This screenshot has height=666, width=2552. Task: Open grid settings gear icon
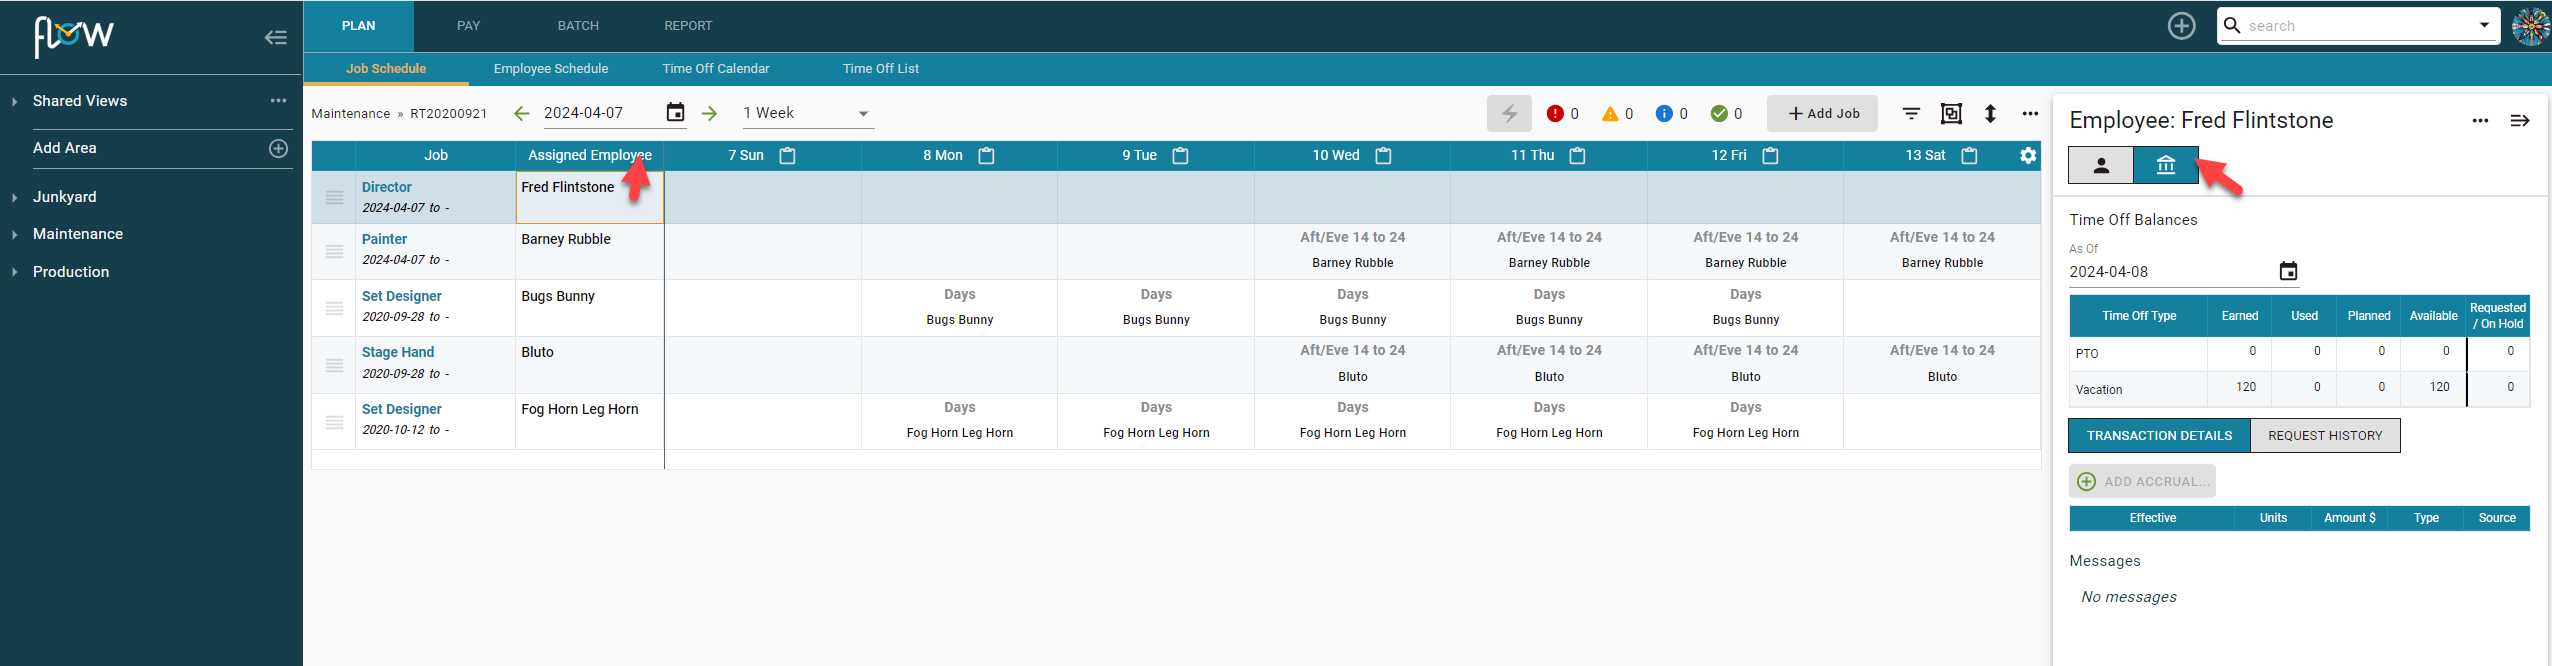(2028, 156)
